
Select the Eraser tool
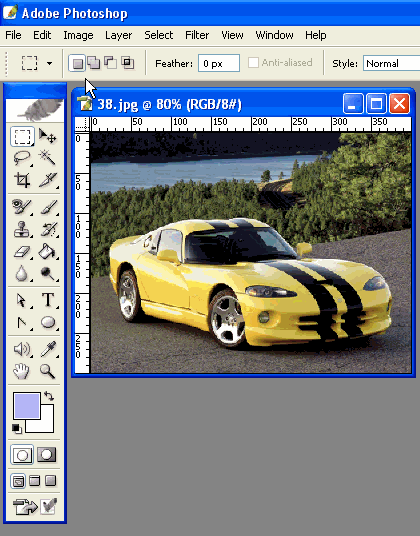[x=22, y=252]
